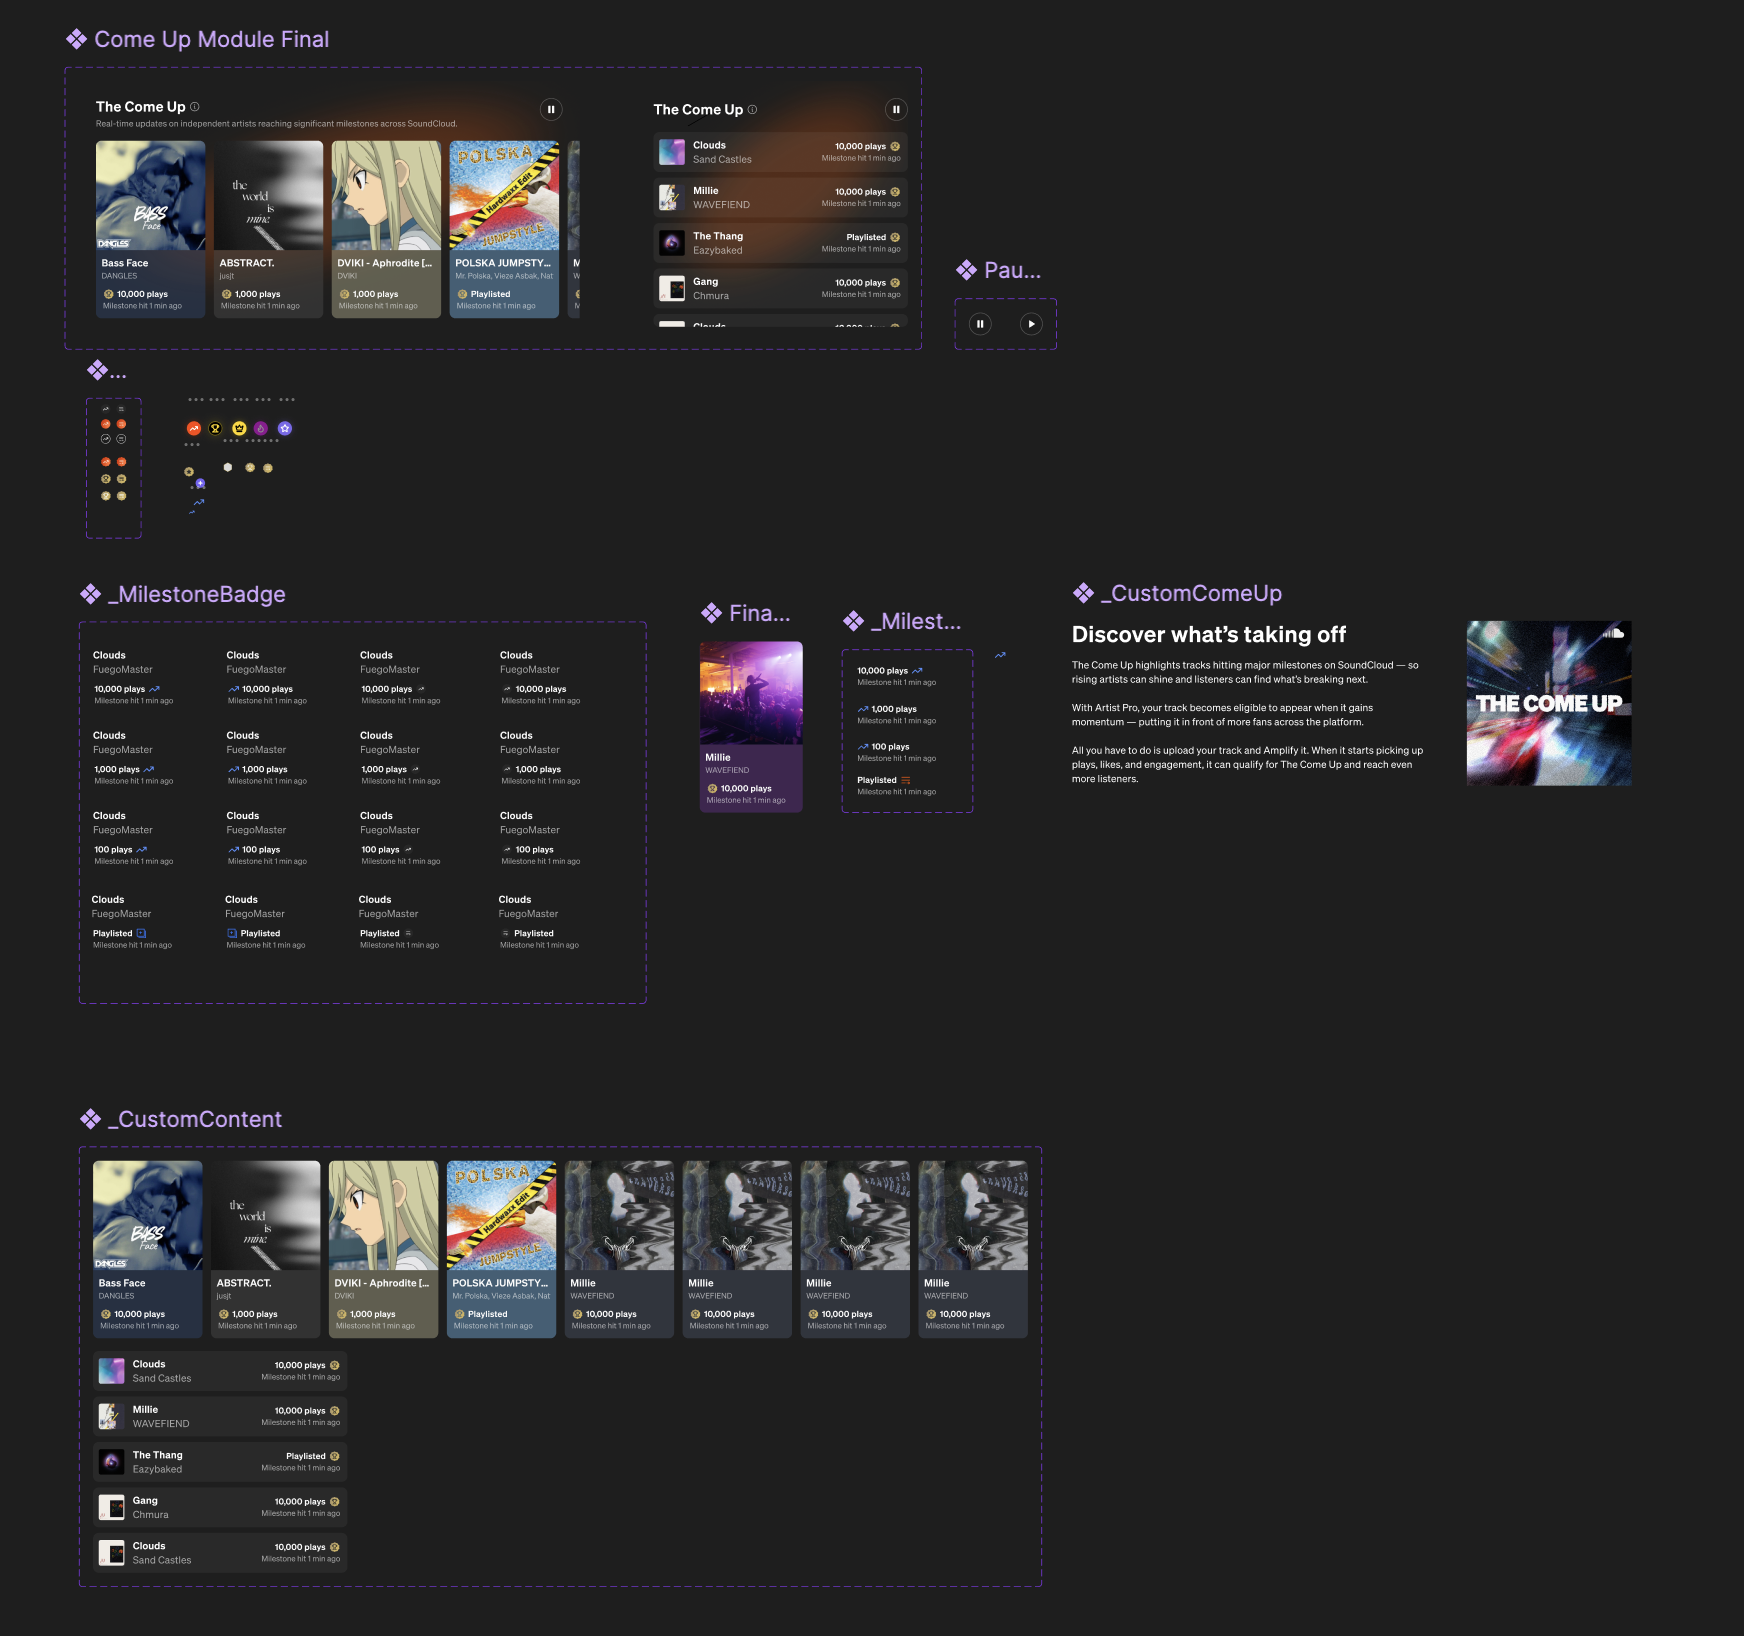1744x1636 pixels.
Task: Click the _Milest... component label
Action: (902, 621)
